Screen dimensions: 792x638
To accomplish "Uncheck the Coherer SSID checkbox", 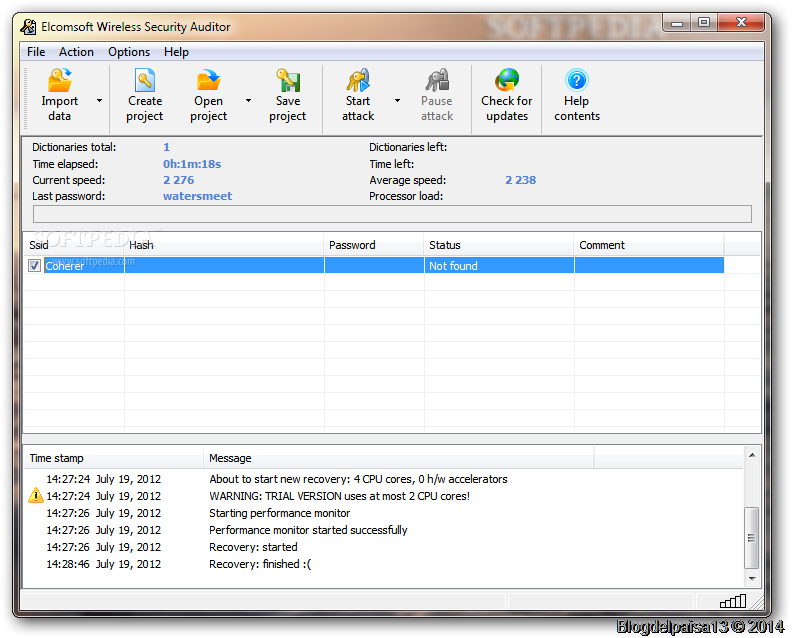I will click(x=34, y=265).
